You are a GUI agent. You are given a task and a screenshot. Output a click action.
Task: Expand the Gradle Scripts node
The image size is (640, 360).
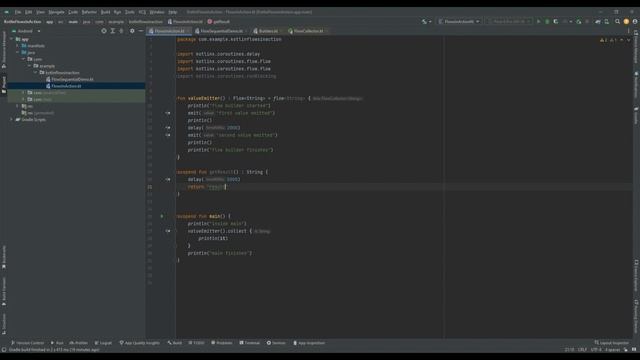point(12,120)
